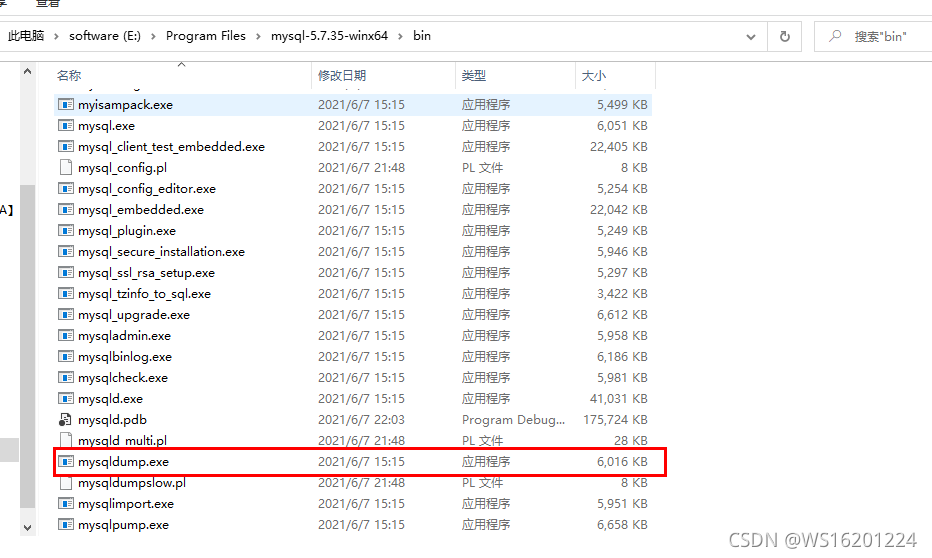932x558 pixels.
Task: Click the 6,016 KB size cell
Action: [622, 462]
